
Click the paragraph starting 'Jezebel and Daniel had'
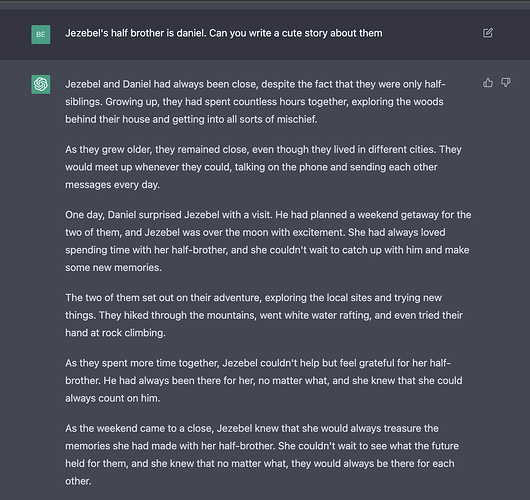(255, 102)
